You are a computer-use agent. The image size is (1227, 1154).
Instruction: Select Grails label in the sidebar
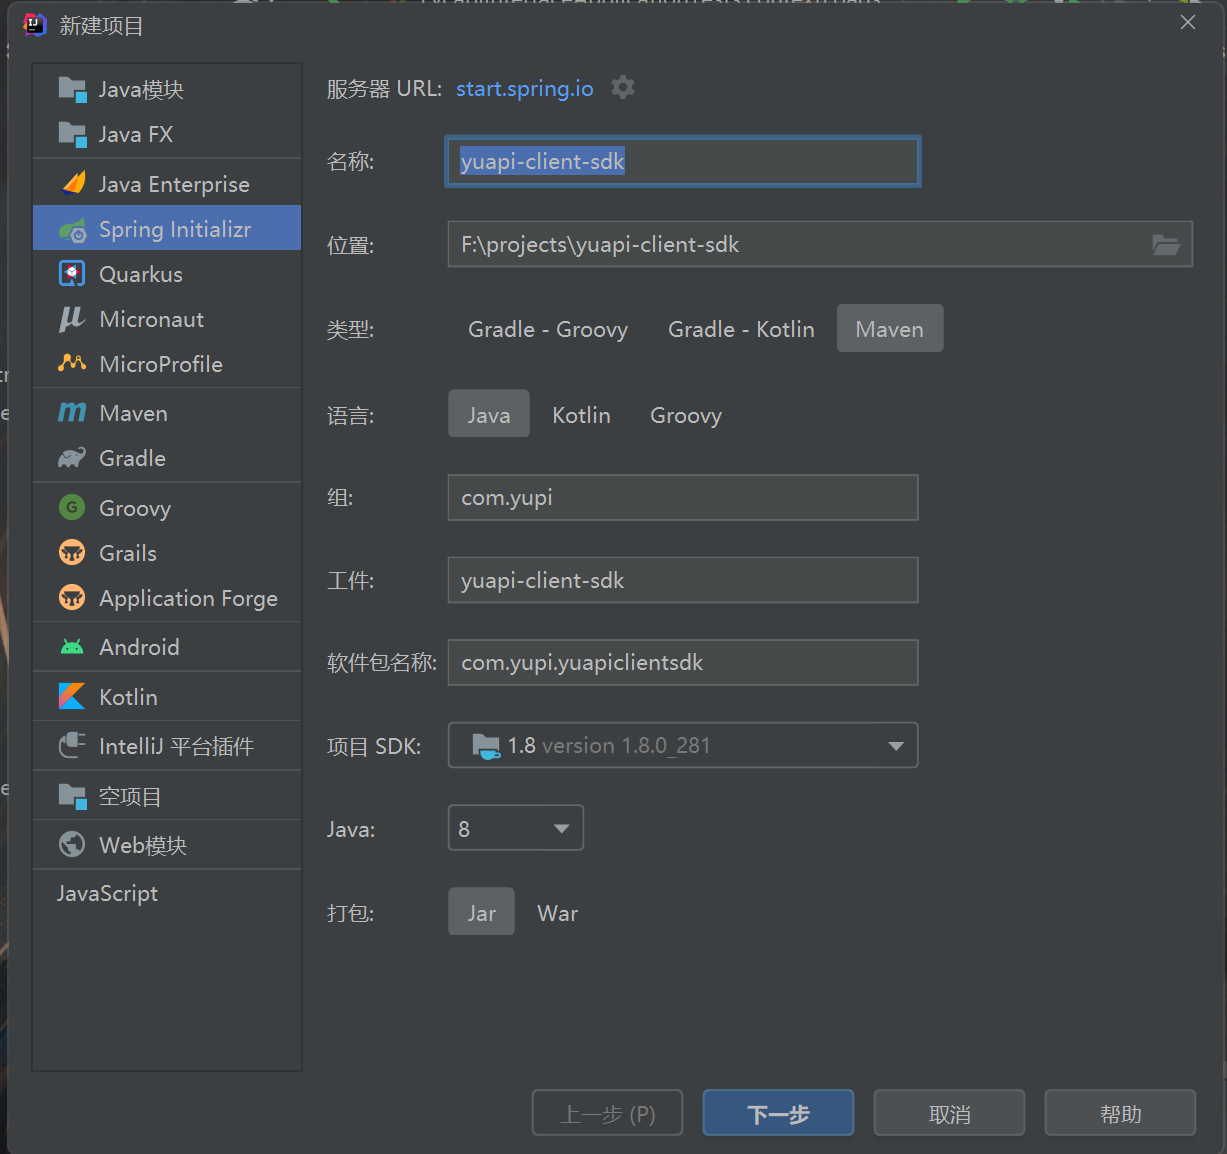pyautogui.click(x=128, y=553)
